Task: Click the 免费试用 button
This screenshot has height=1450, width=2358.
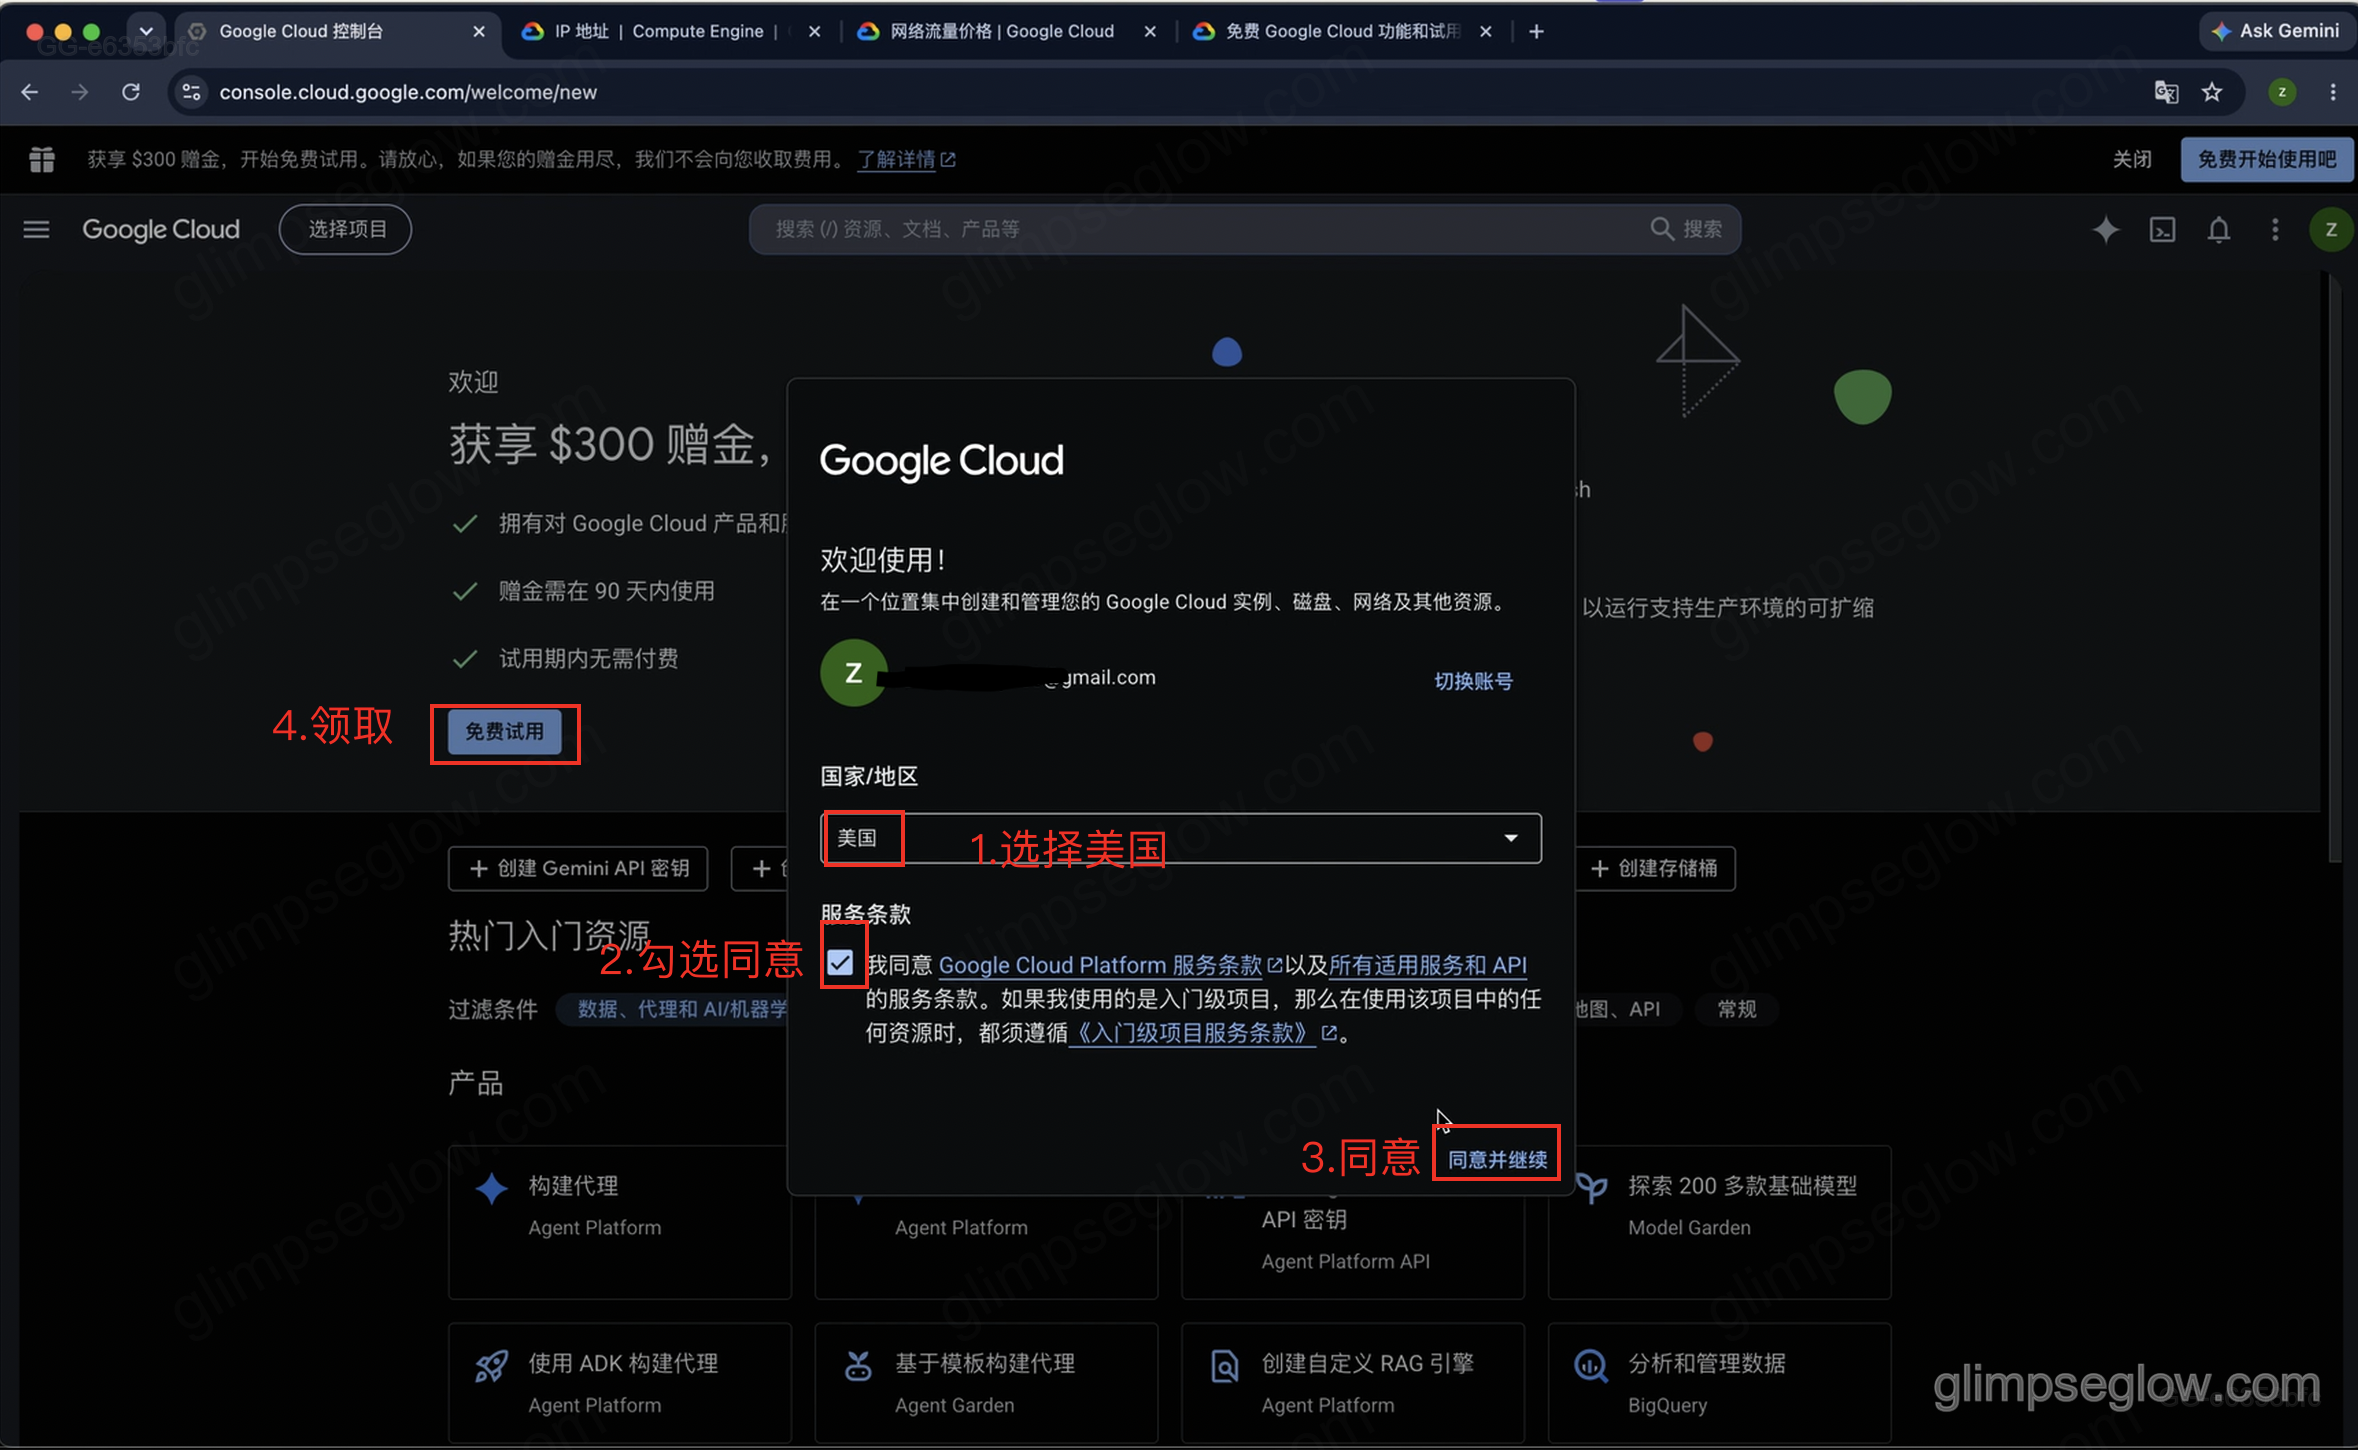Action: 505,732
